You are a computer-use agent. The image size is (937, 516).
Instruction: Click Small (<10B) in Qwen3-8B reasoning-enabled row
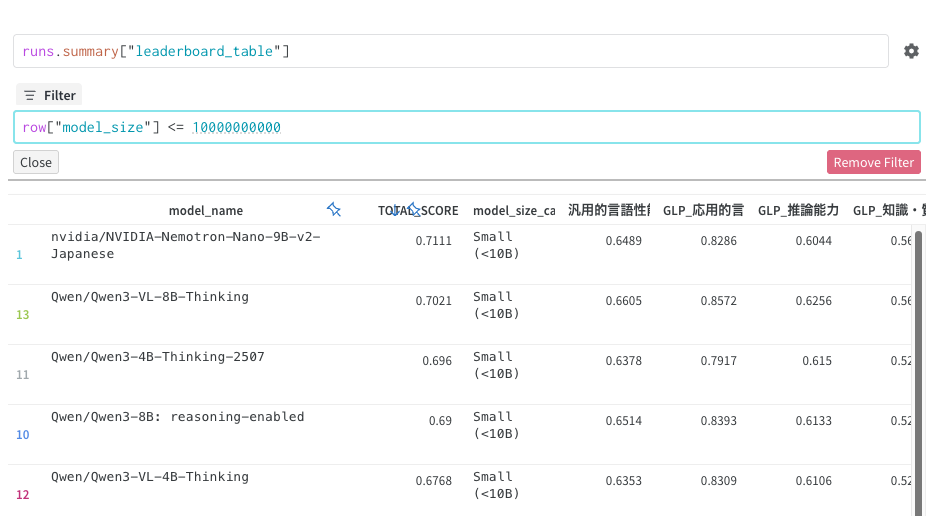click(496, 425)
